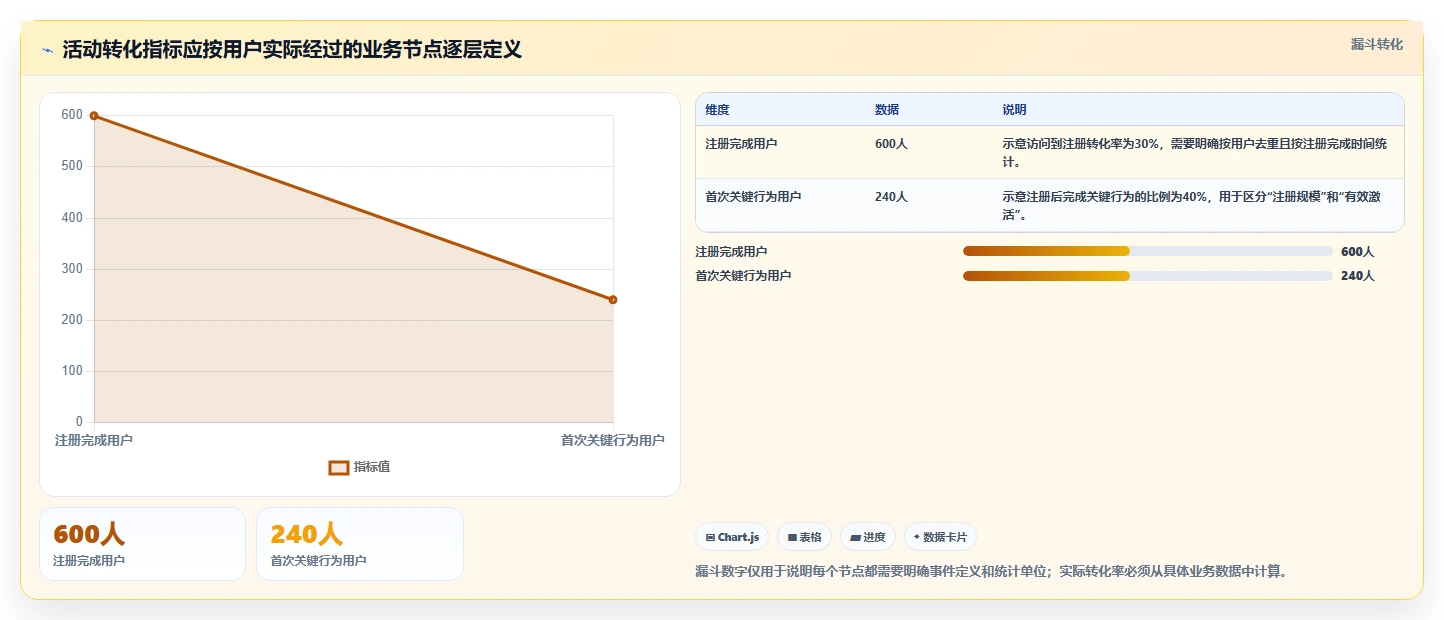Select the 240人 首次关键行为用户 data card
Image resolution: width=1444 pixels, height=620 pixels.
tap(360, 544)
